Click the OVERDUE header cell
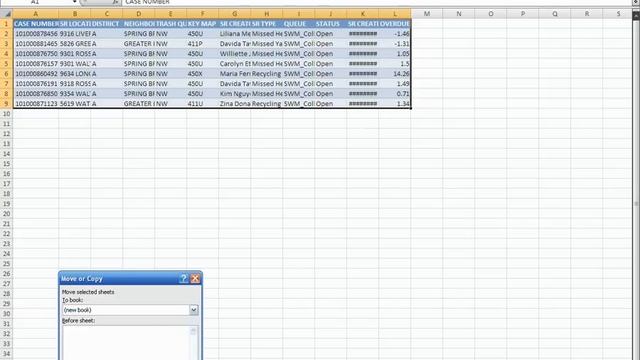Screen dimensions: 640x360 (x=395, y=24)
